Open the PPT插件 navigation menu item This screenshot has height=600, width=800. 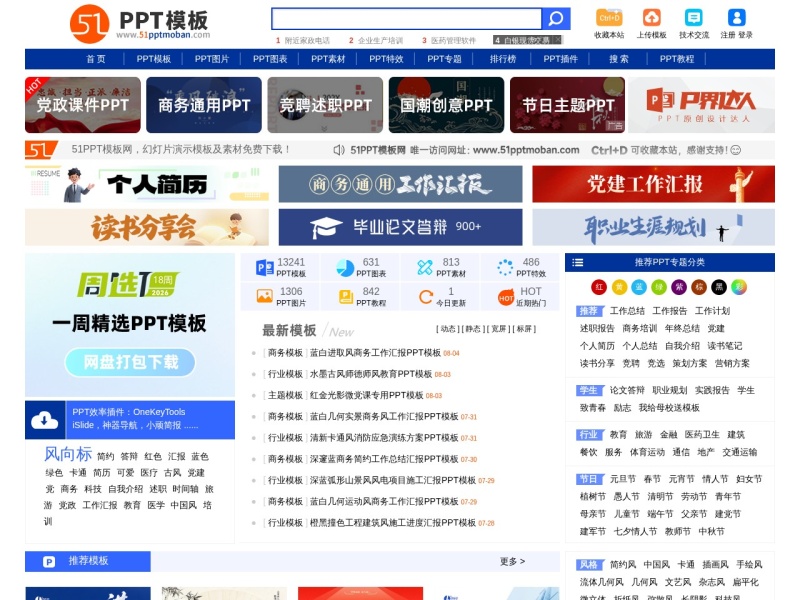560,59
